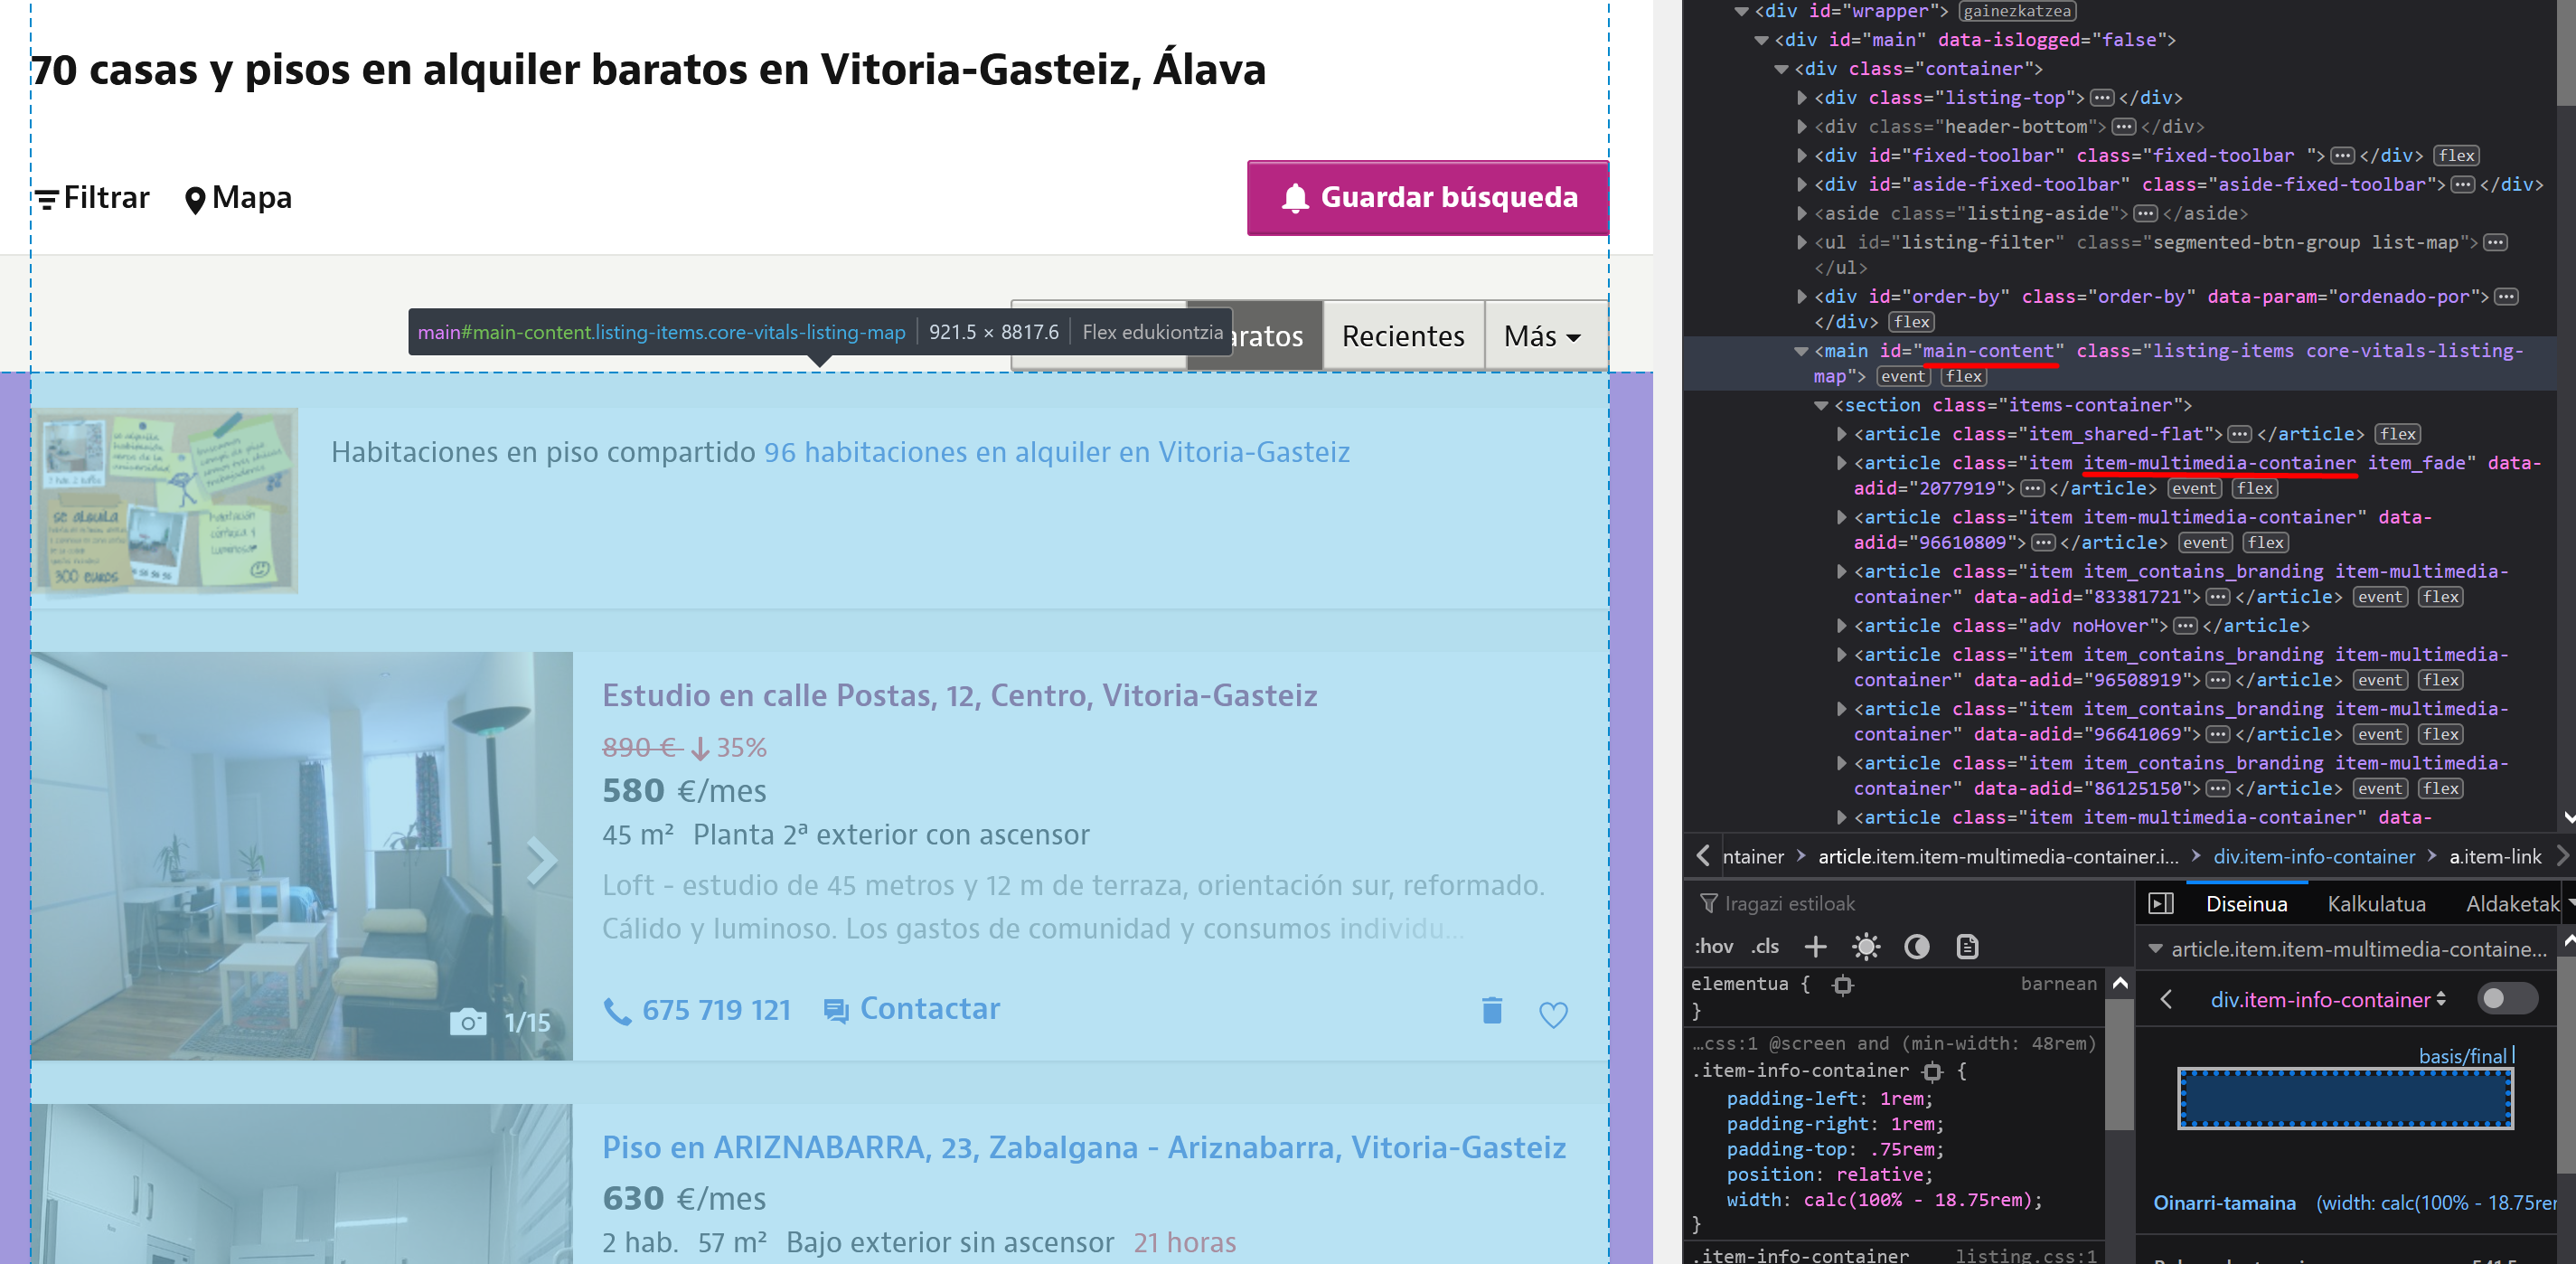2576x1264 pixels.
Task: Toggle the flex badge on article 86125150
Action: (2440, 789)
